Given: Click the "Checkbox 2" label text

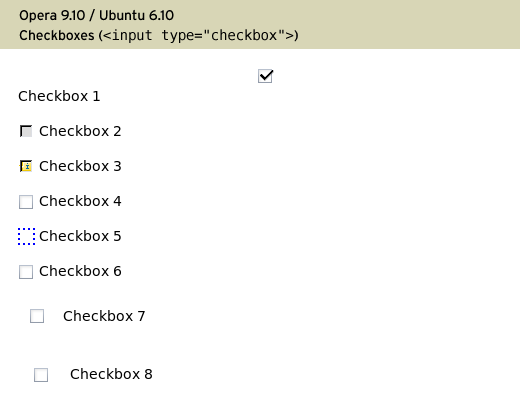Looking at the screenshot, I should tap(80, 131).
